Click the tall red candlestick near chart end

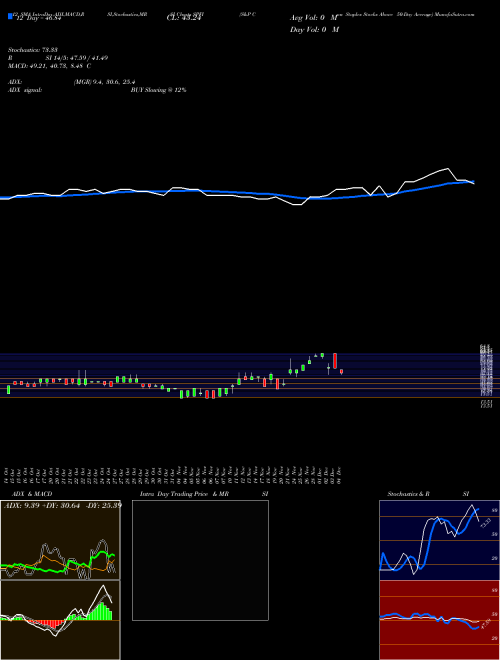click(335, 361)
